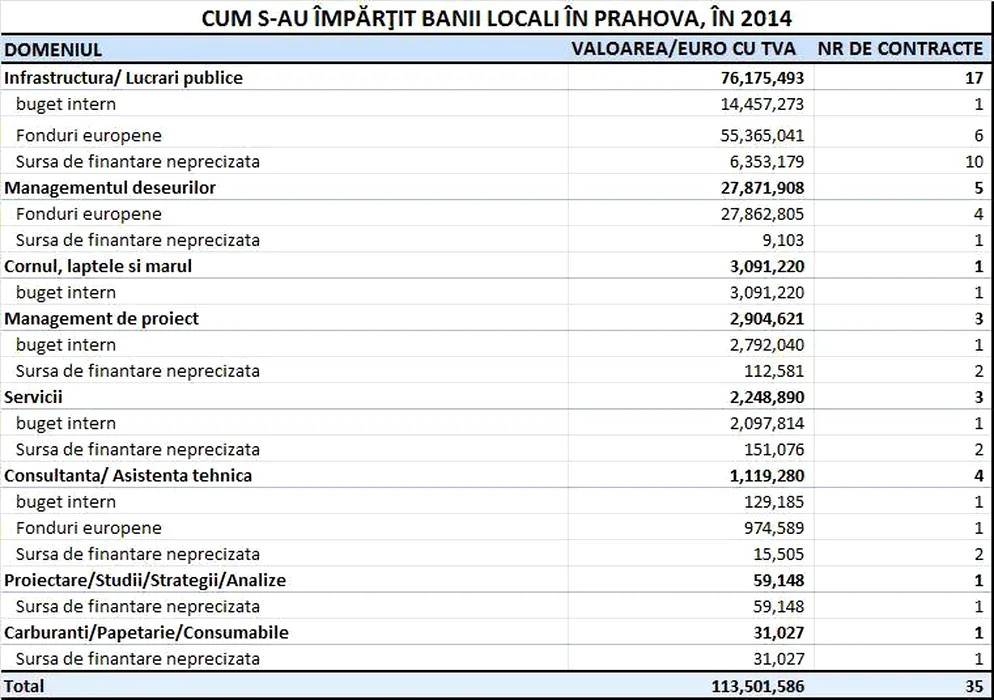Viewport: 994px width, 700px height.
Task: Click the DOMENIUL column header
Action: 53,49
